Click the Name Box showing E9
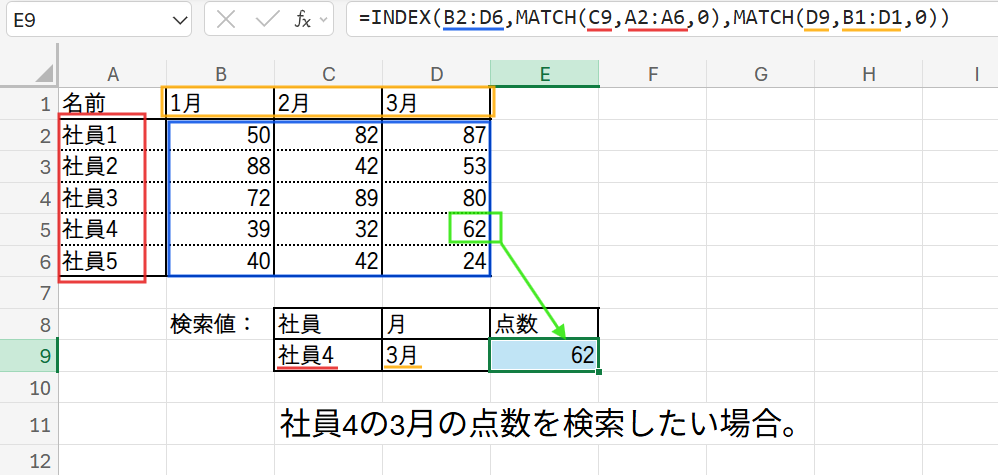Screen dimensions: 998x475 [99, 20]
